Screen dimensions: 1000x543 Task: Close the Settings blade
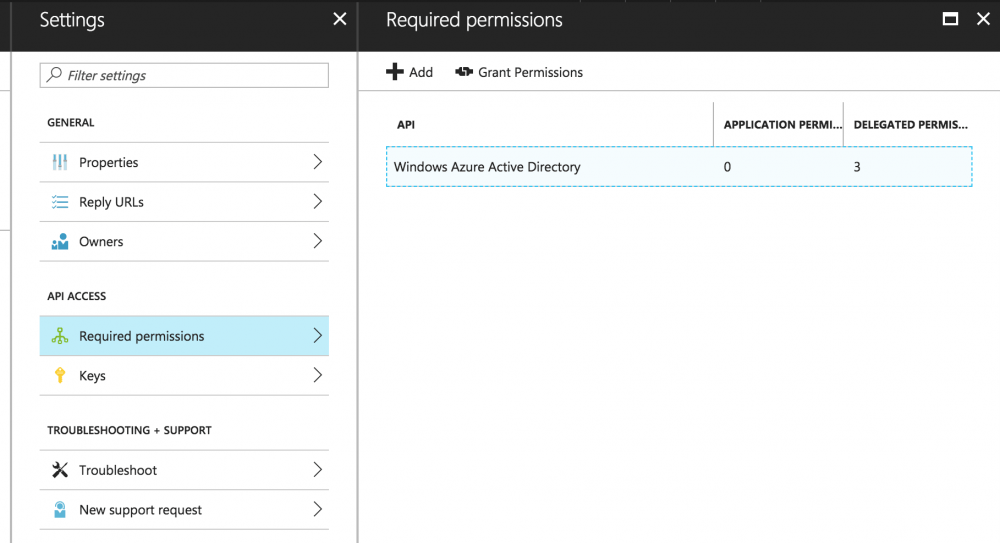point(340,19)
